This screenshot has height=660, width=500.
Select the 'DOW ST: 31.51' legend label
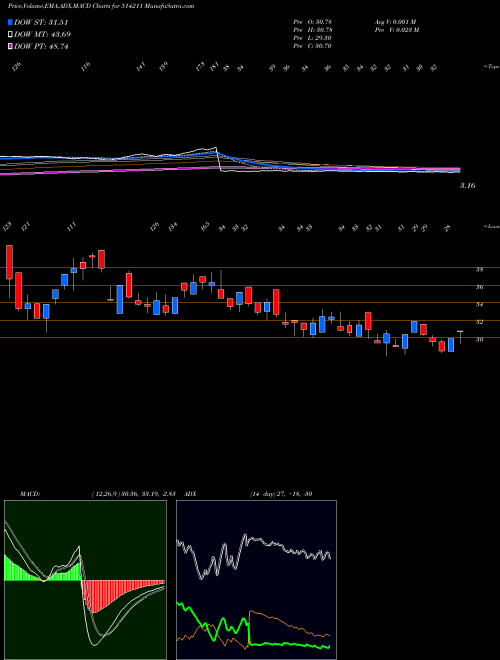pos(41,22)
